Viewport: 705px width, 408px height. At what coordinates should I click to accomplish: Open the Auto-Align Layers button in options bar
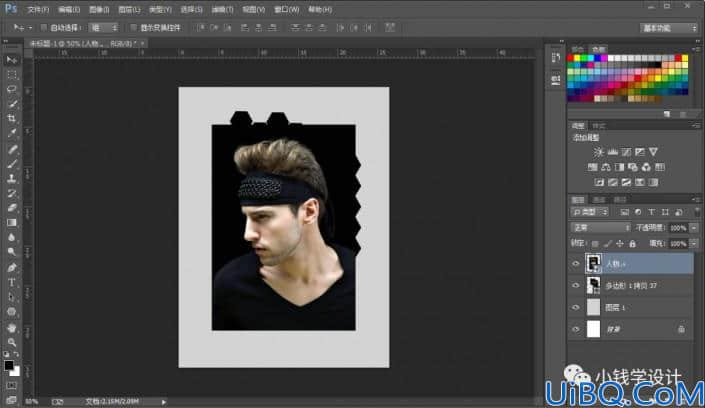[x=390, y=27]
